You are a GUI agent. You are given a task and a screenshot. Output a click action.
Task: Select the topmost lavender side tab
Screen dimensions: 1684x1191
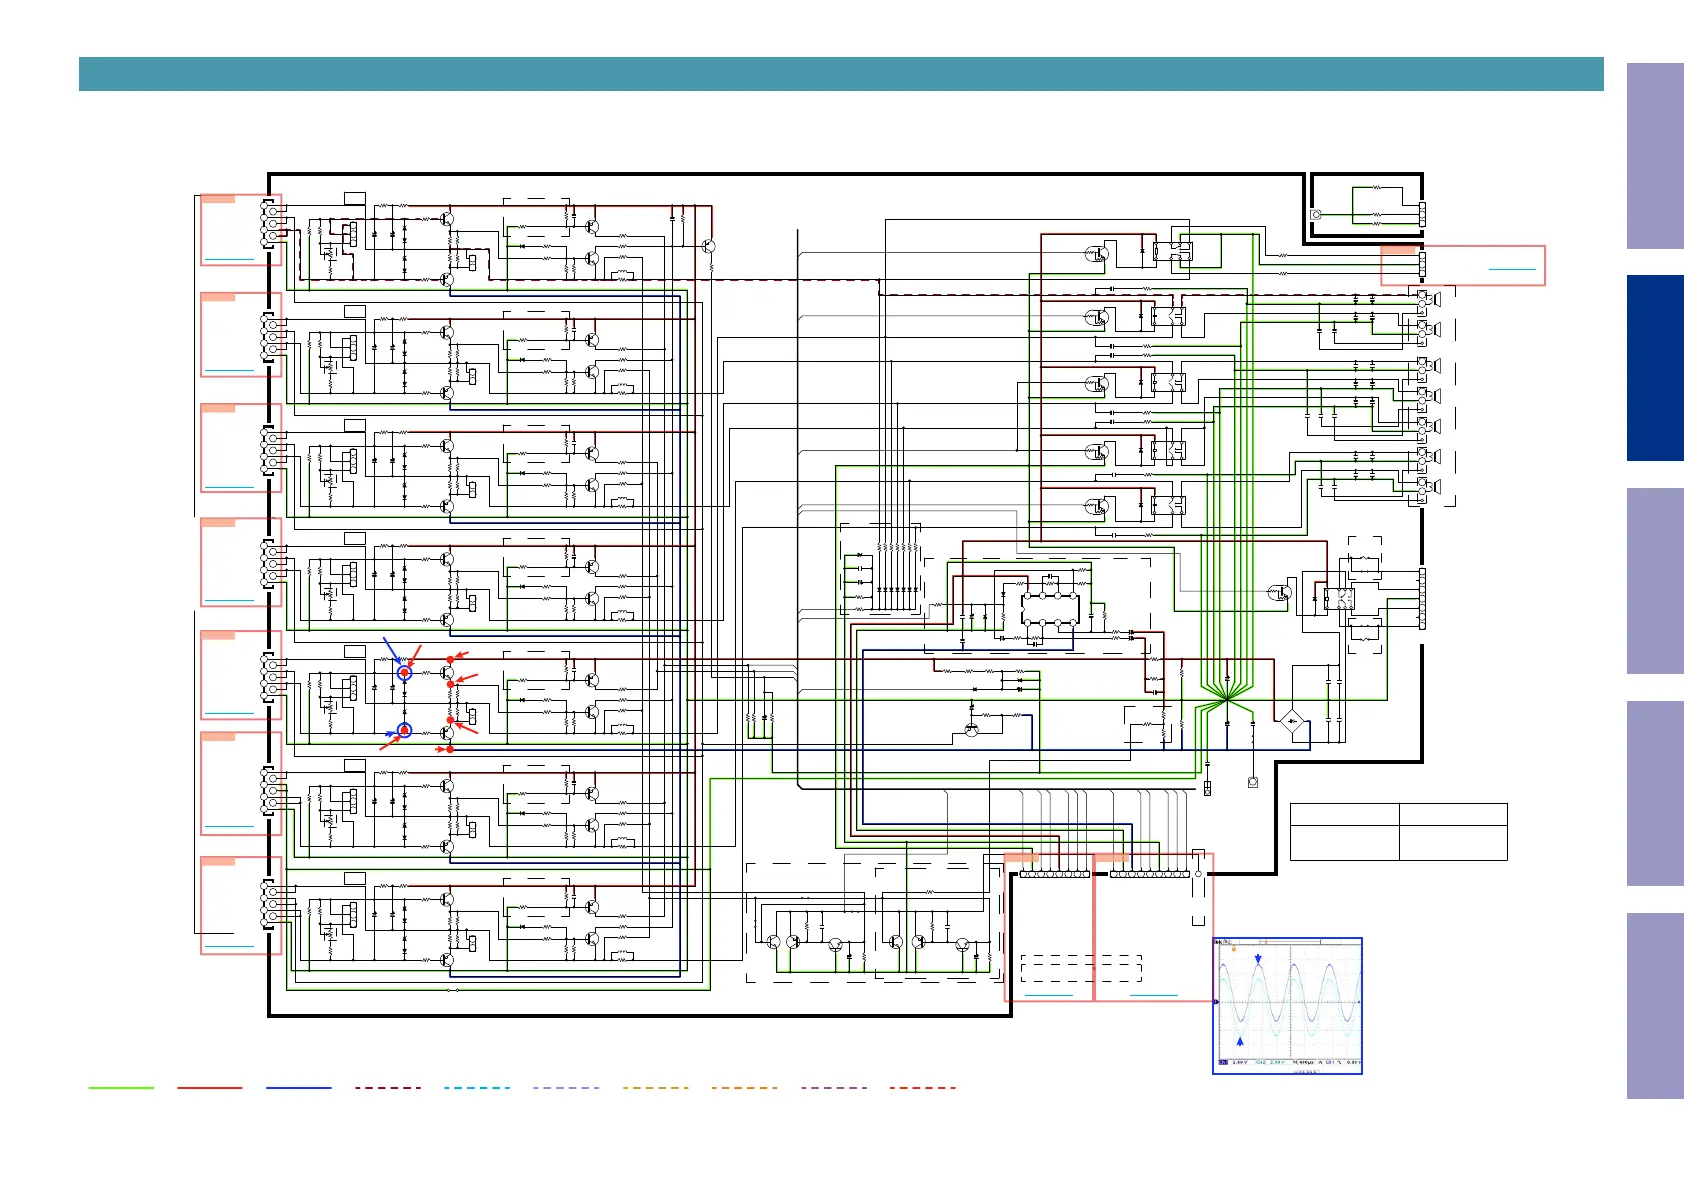pos(1655,156)
